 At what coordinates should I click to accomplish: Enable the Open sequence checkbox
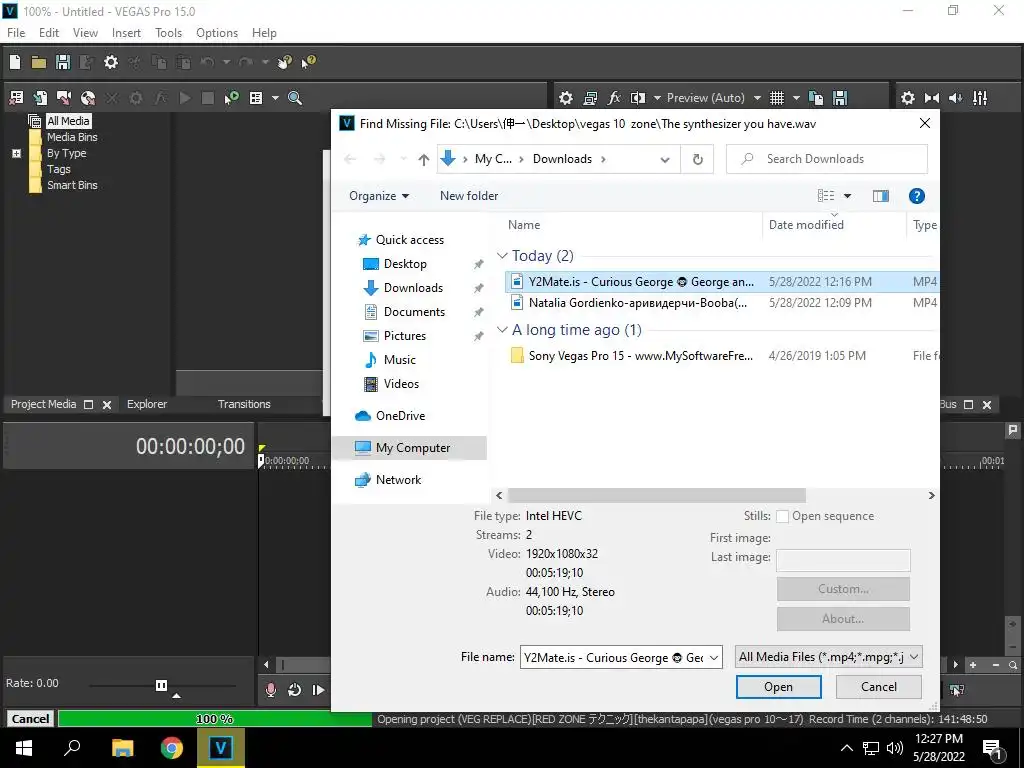[782, 517]
